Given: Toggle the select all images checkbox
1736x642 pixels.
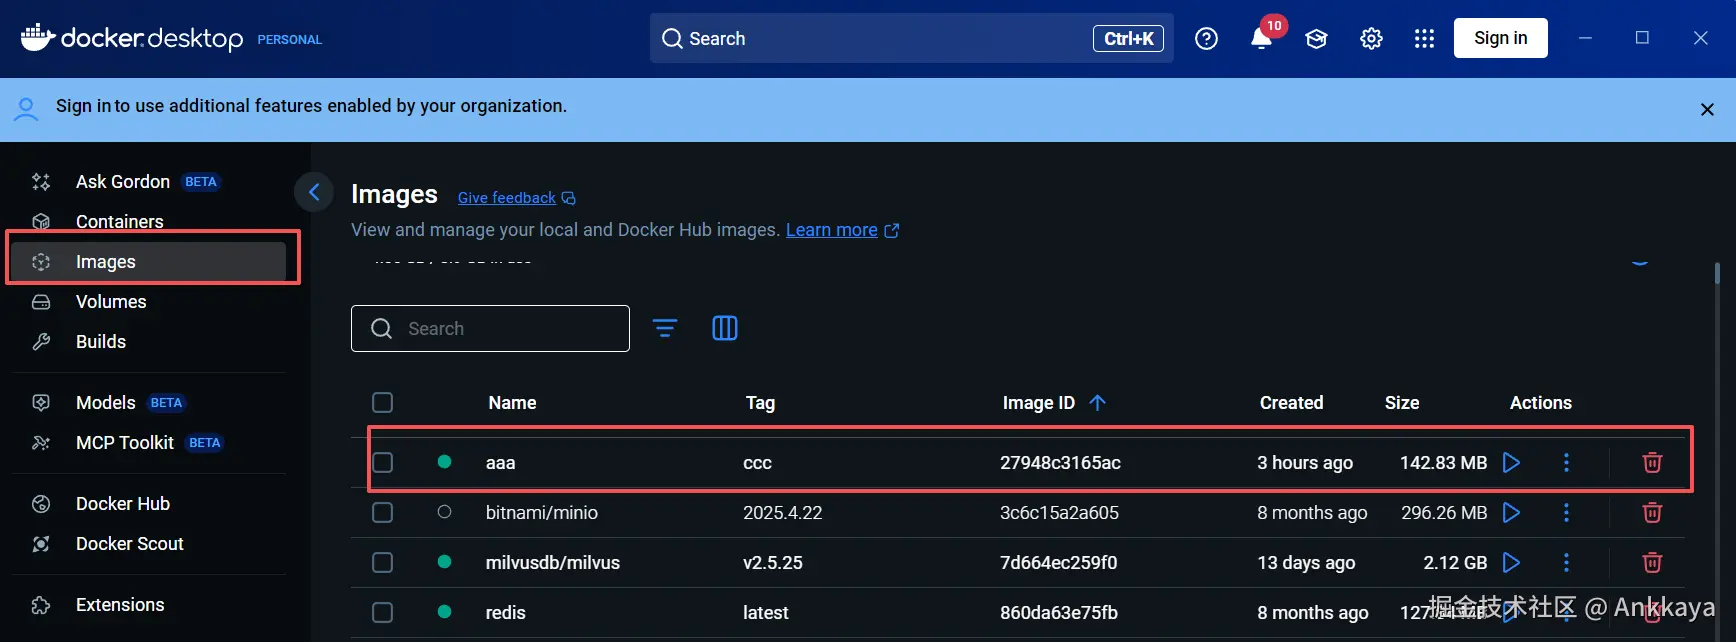Looking at the screenshot, I should coord(382,403).
